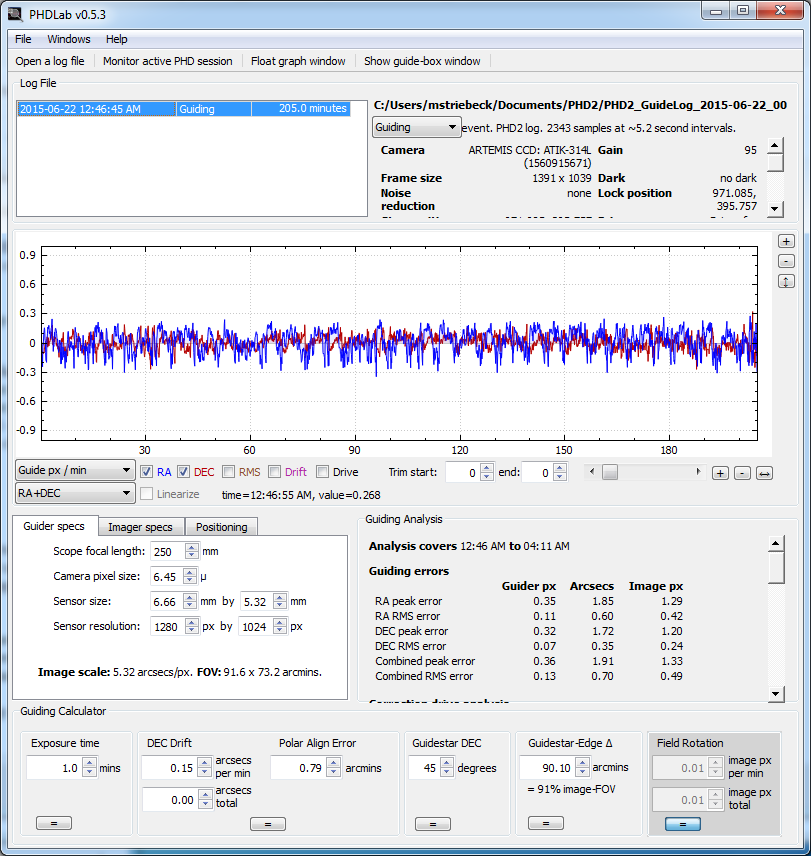
Task: Switch to the Imager specs tab
Action: [140, 527]
